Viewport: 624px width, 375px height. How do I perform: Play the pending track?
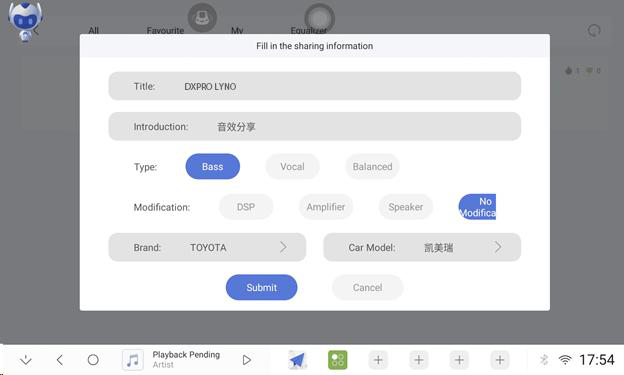(247, 360)
